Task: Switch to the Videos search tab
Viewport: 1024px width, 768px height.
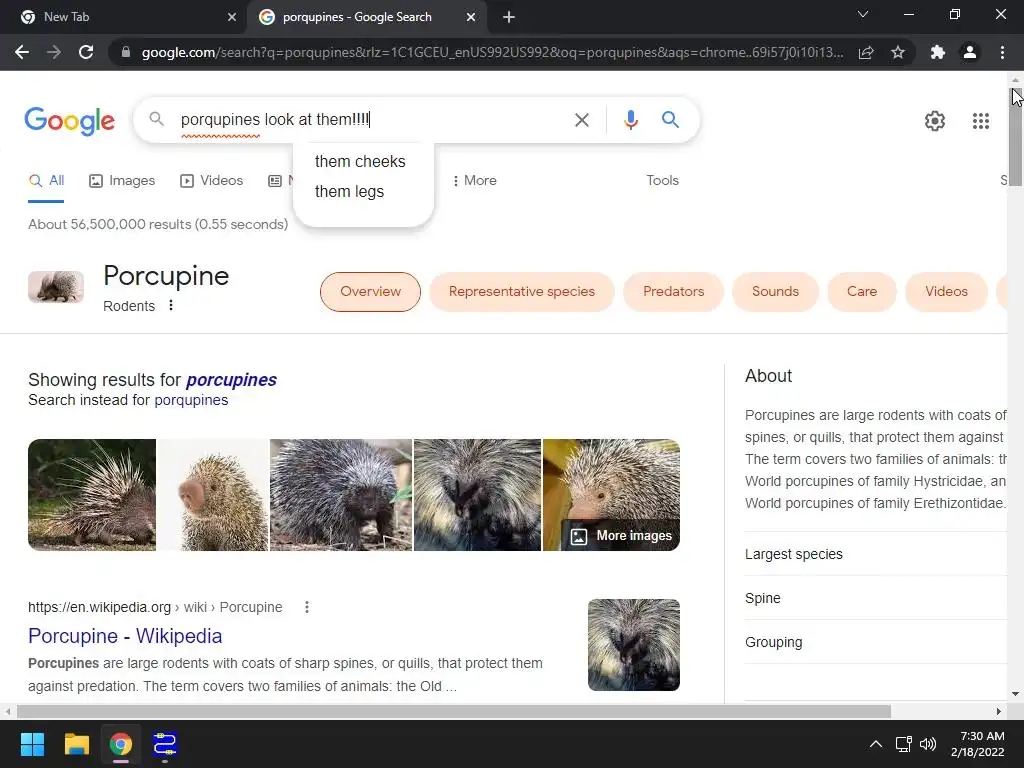Action: [x=212, y=180]
